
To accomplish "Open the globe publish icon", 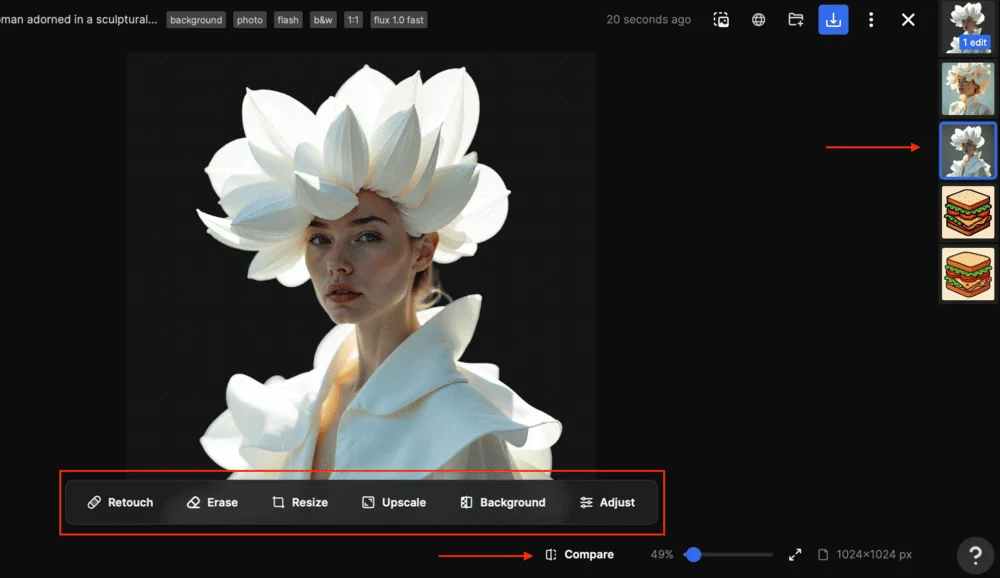I will point(759,20).
